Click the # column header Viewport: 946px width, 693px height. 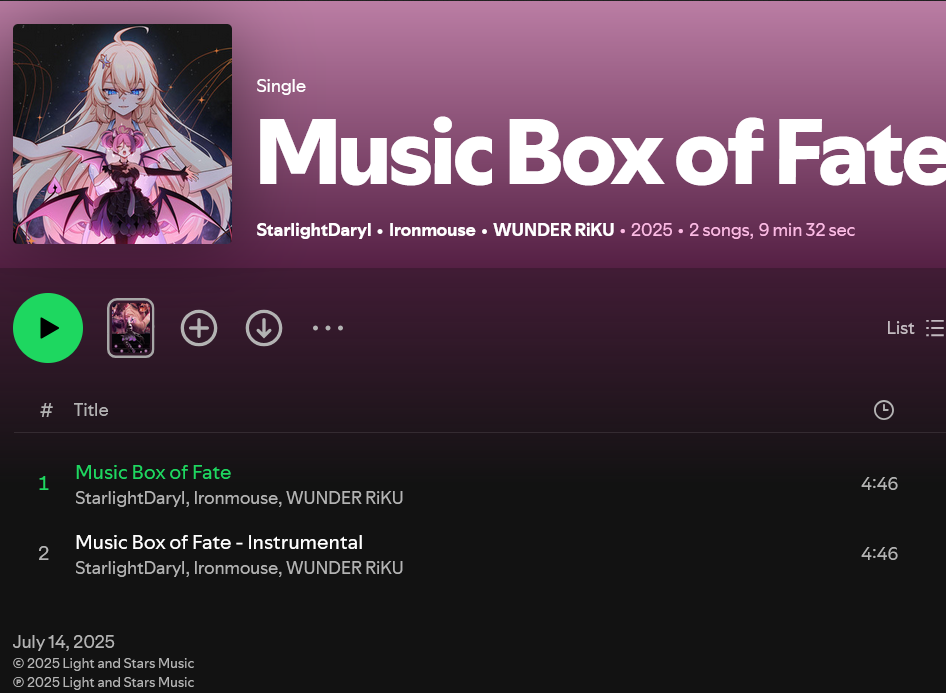coord(46,410)
